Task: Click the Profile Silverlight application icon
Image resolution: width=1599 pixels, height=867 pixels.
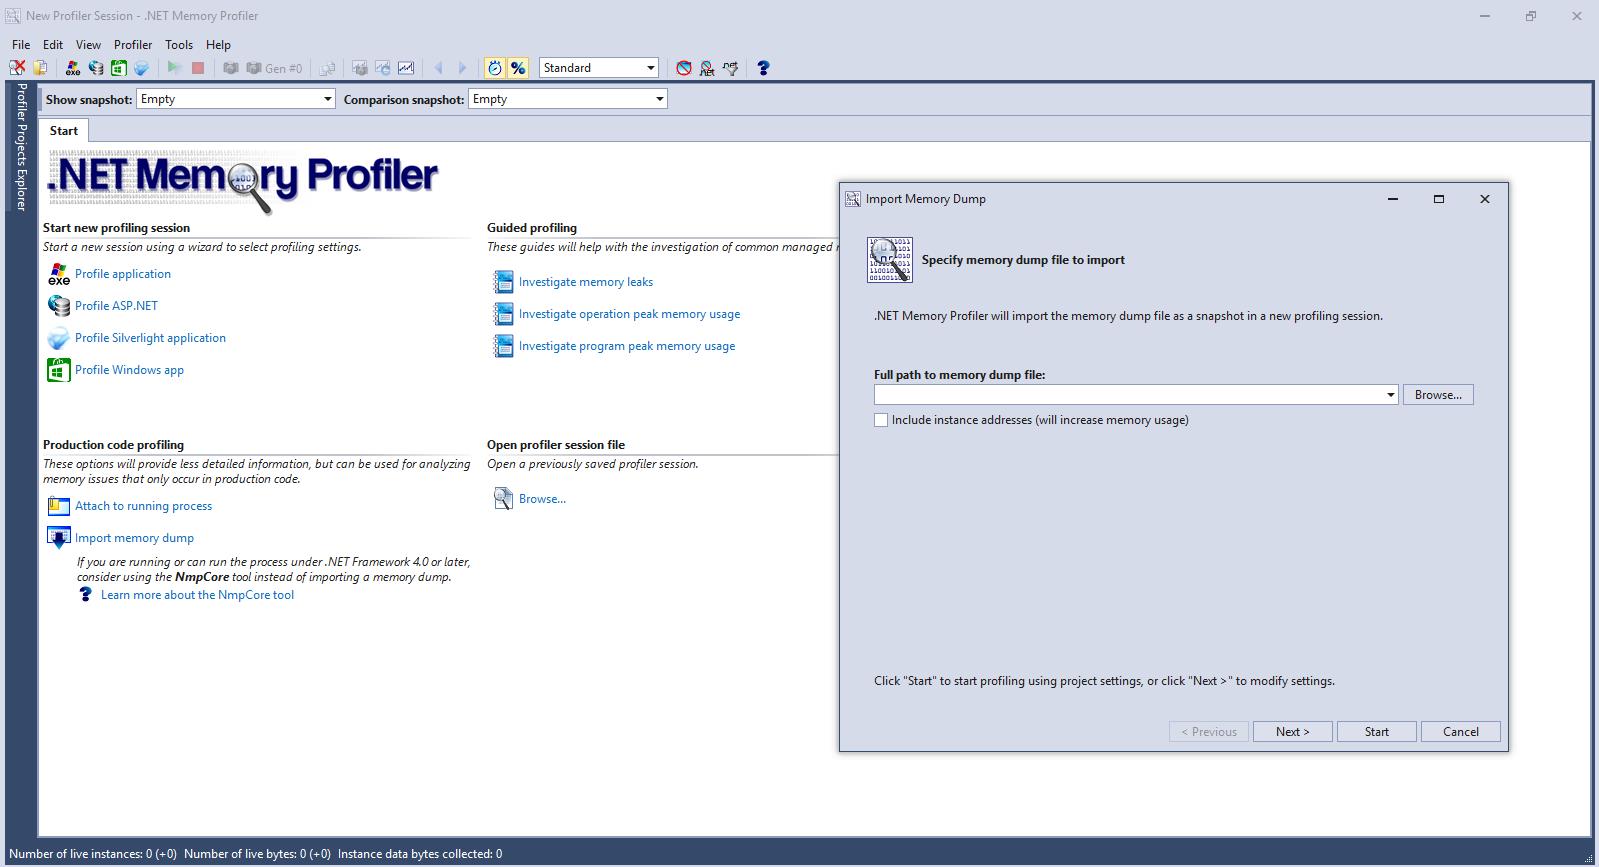Action: 59,338
